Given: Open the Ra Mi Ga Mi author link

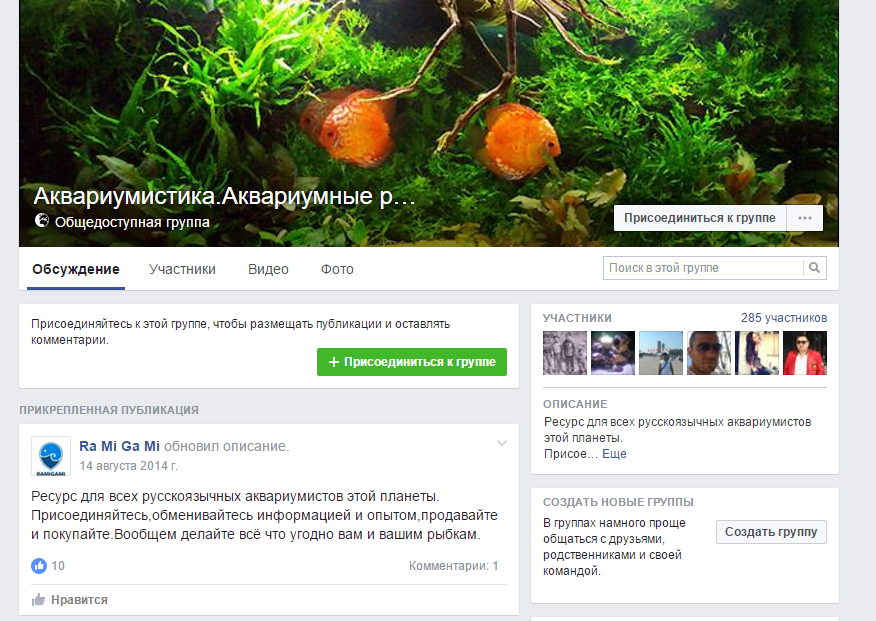Looking at the screenshot, I should pos(120,446).
